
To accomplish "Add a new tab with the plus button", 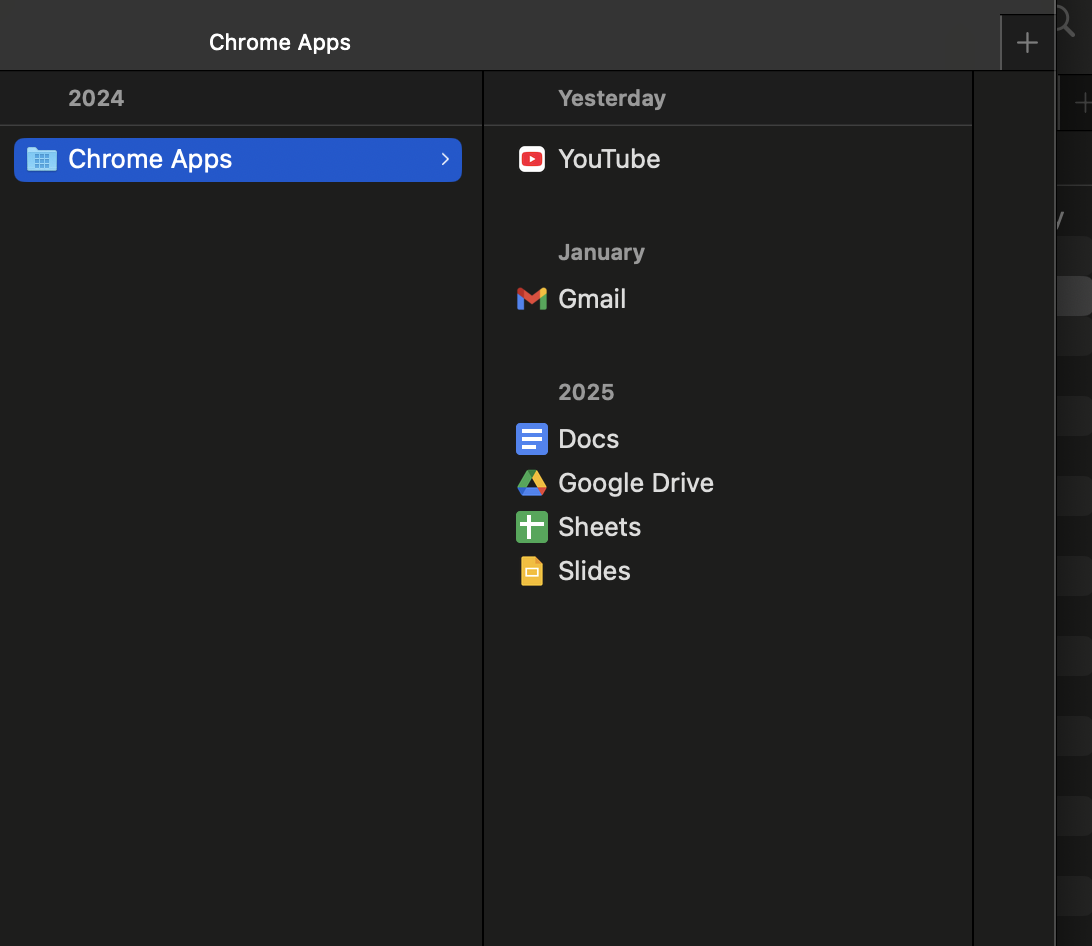I will coord(1027,43).
